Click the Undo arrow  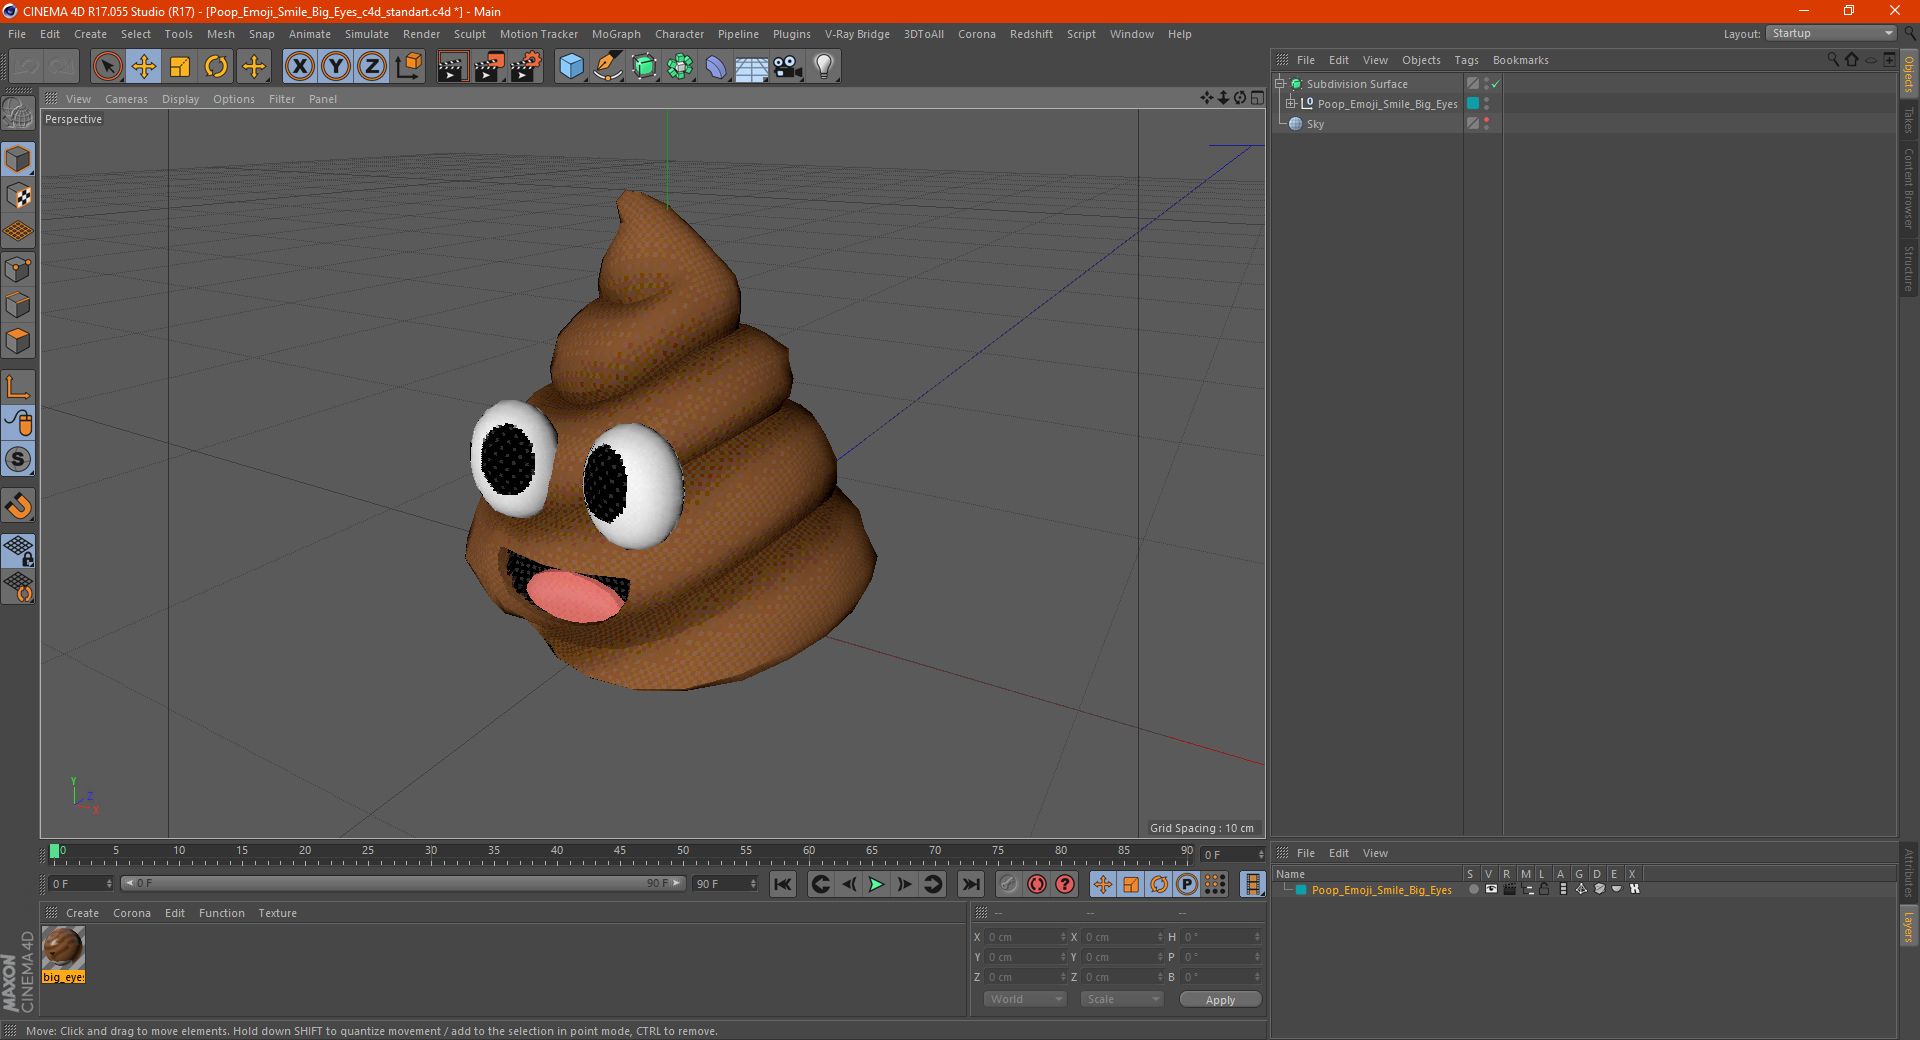26,67
